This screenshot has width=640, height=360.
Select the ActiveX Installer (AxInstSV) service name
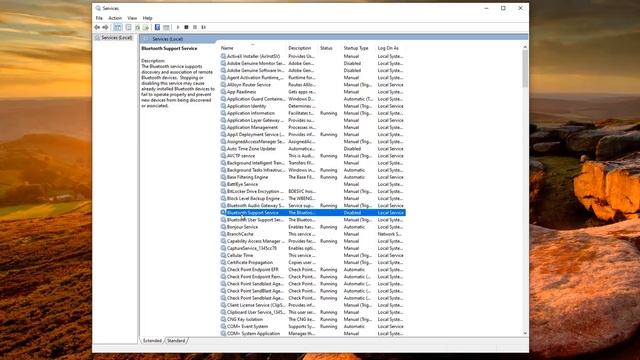tap(253, 56)
